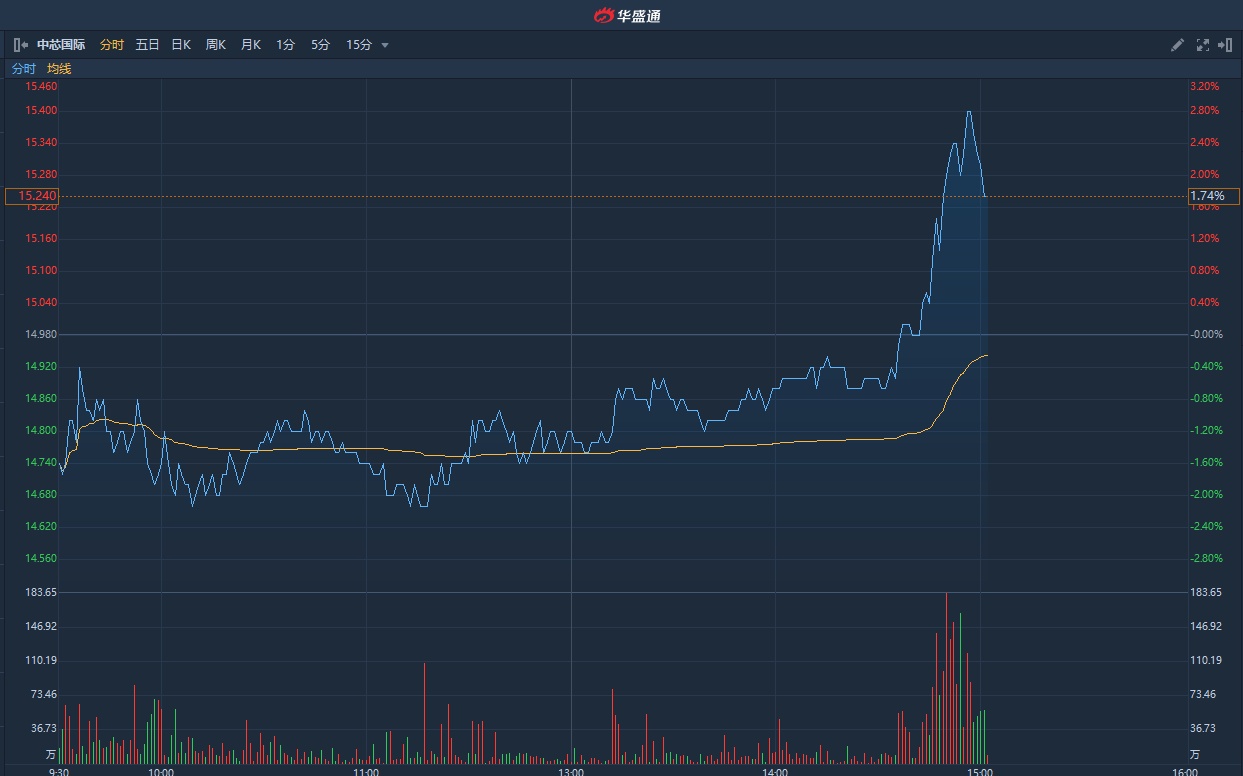The height and width of the screenshot is (776, 1243).
Task: Switch to the 5分 five-minute chart
Action: (320, 45)
